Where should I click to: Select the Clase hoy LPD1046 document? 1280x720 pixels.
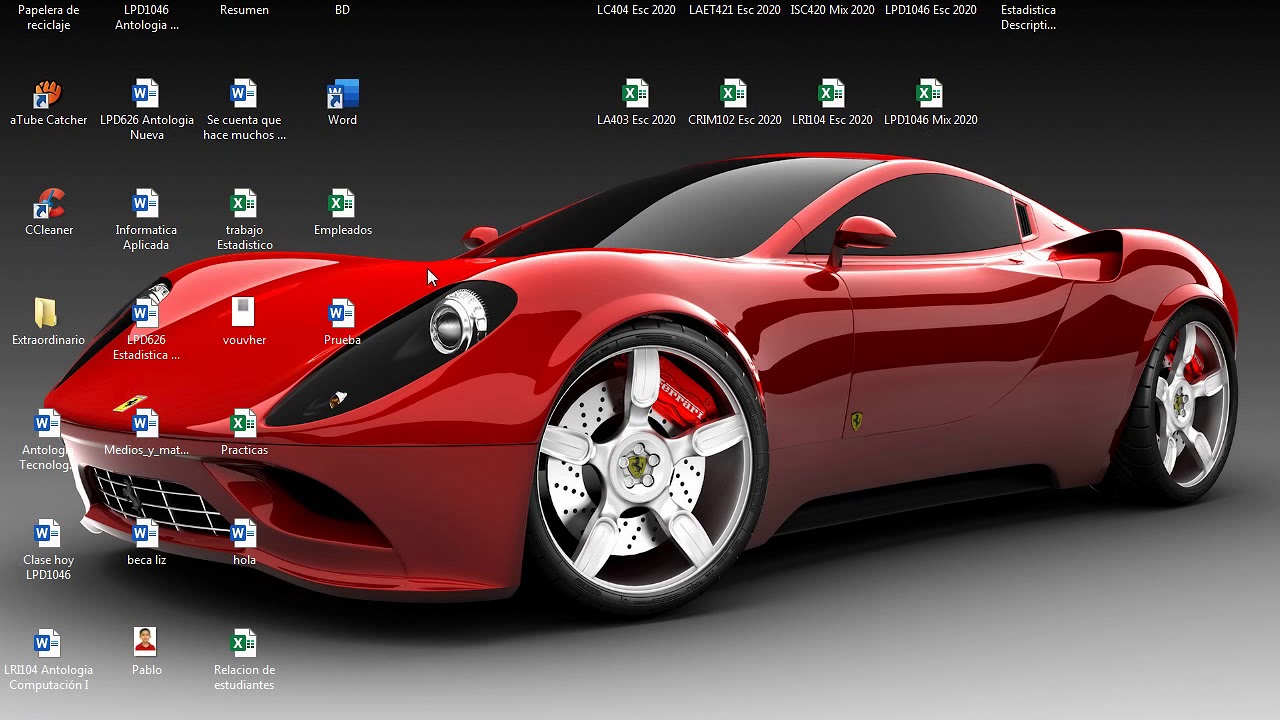[48, 534]
